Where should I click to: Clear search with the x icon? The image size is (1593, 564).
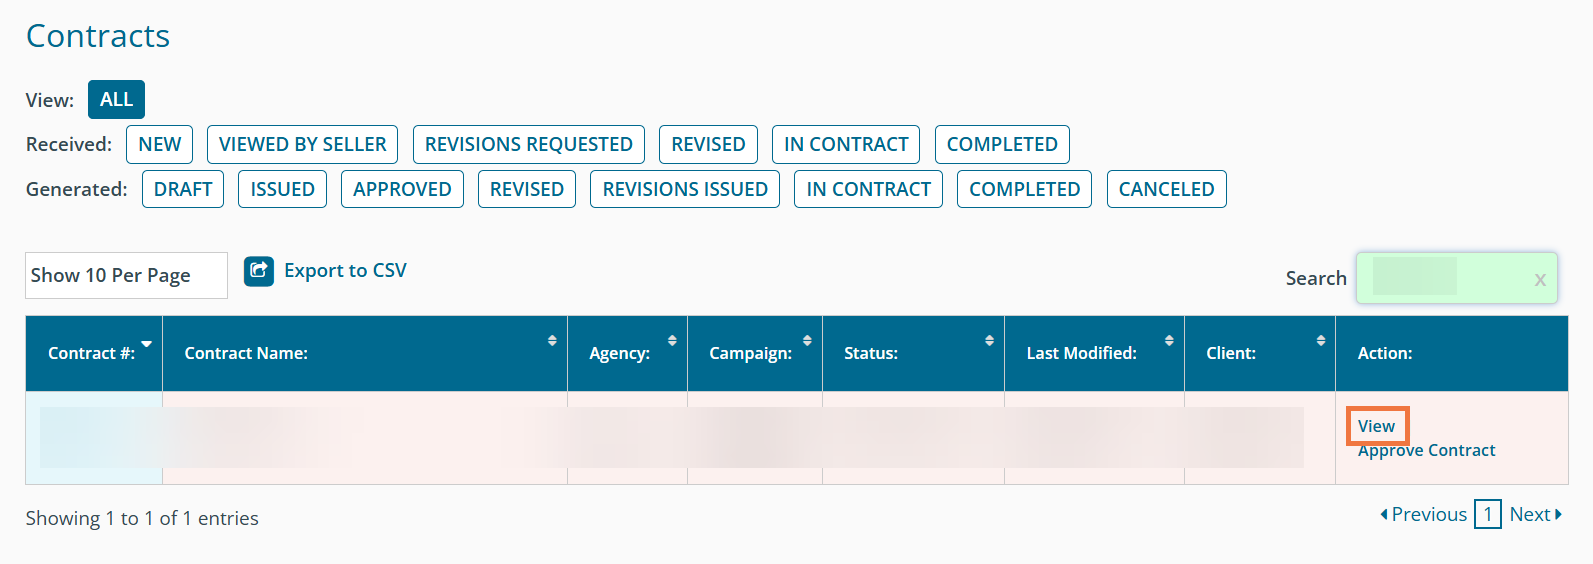point(1540,280)
